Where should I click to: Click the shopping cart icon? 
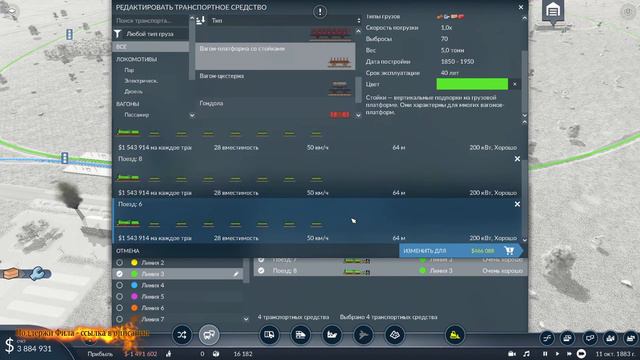tap(509, 251)
